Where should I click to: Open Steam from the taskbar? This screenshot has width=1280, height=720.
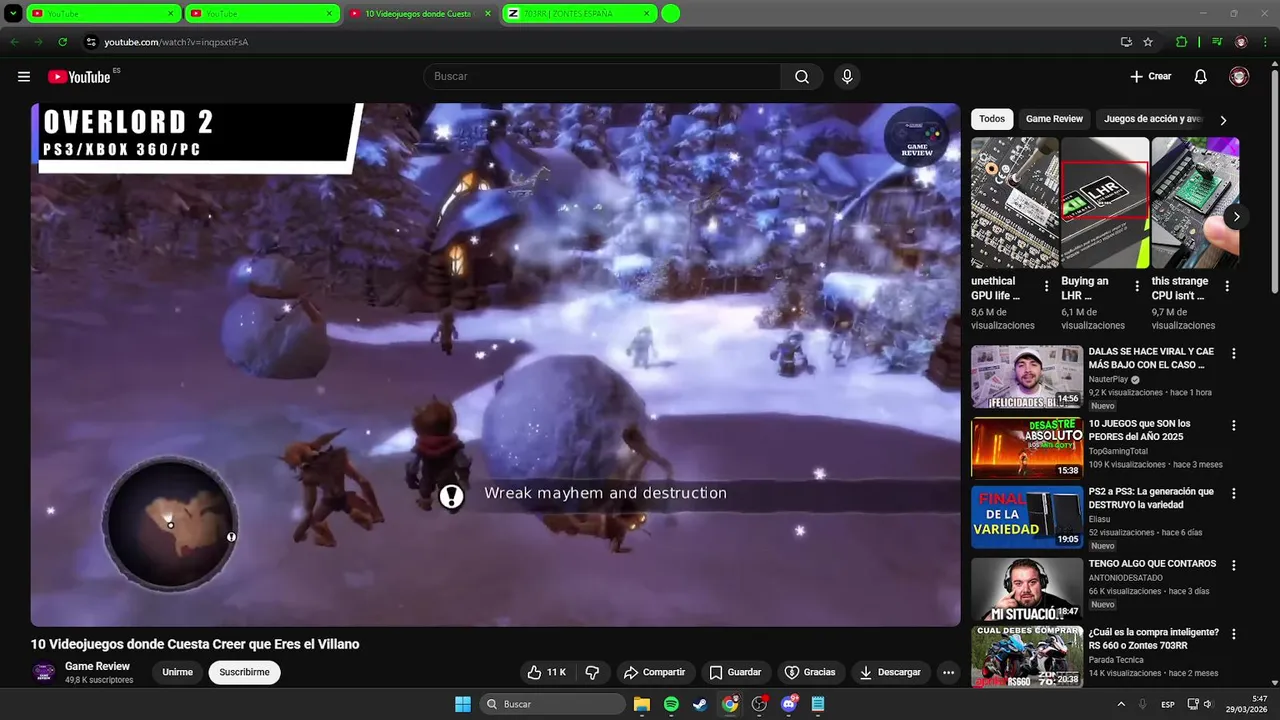pos(700,704)
